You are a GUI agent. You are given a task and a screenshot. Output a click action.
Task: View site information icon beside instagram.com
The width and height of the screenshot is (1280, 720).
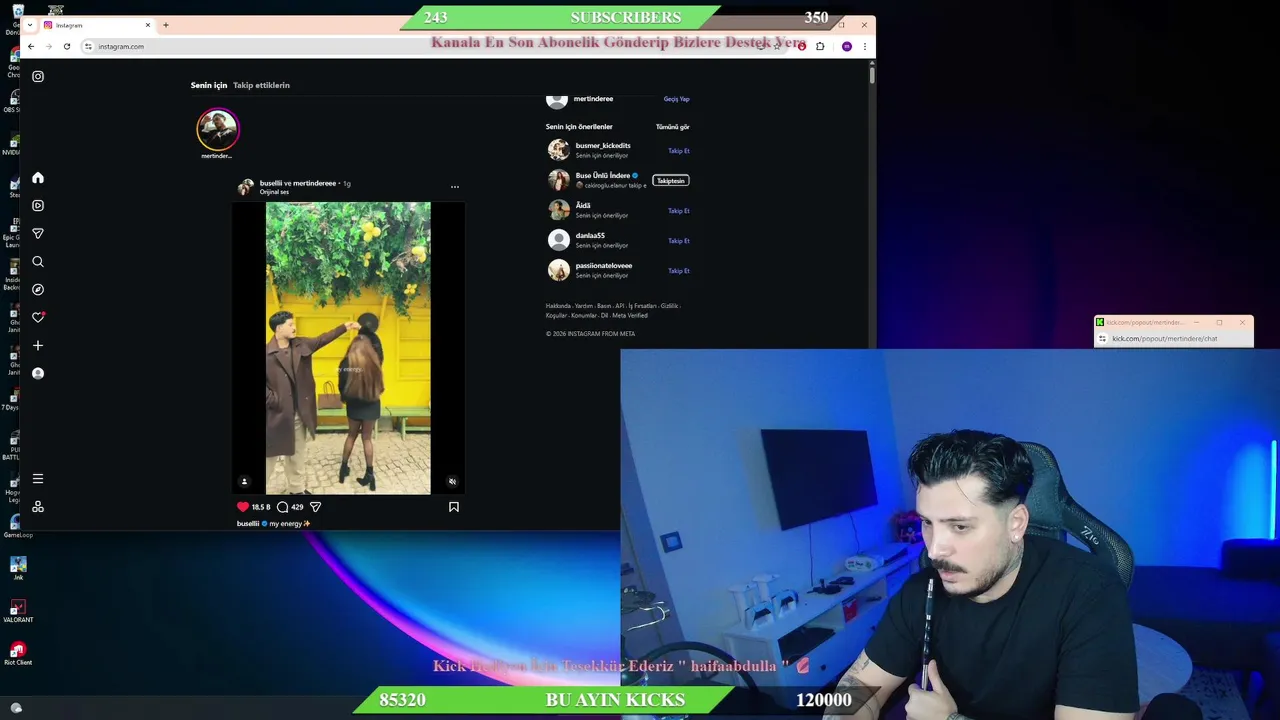coord(88,46)
